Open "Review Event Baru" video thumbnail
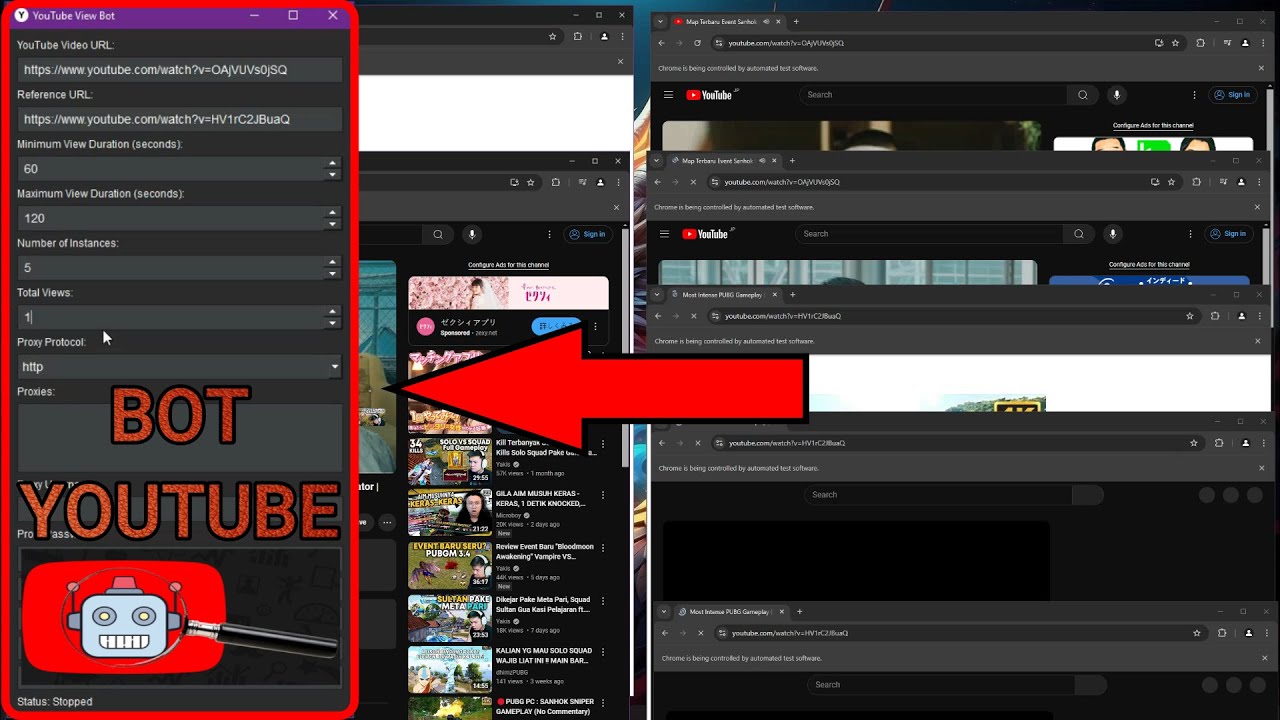The width and height of the screenshot is (1280, 720). [x=450, y=565]
